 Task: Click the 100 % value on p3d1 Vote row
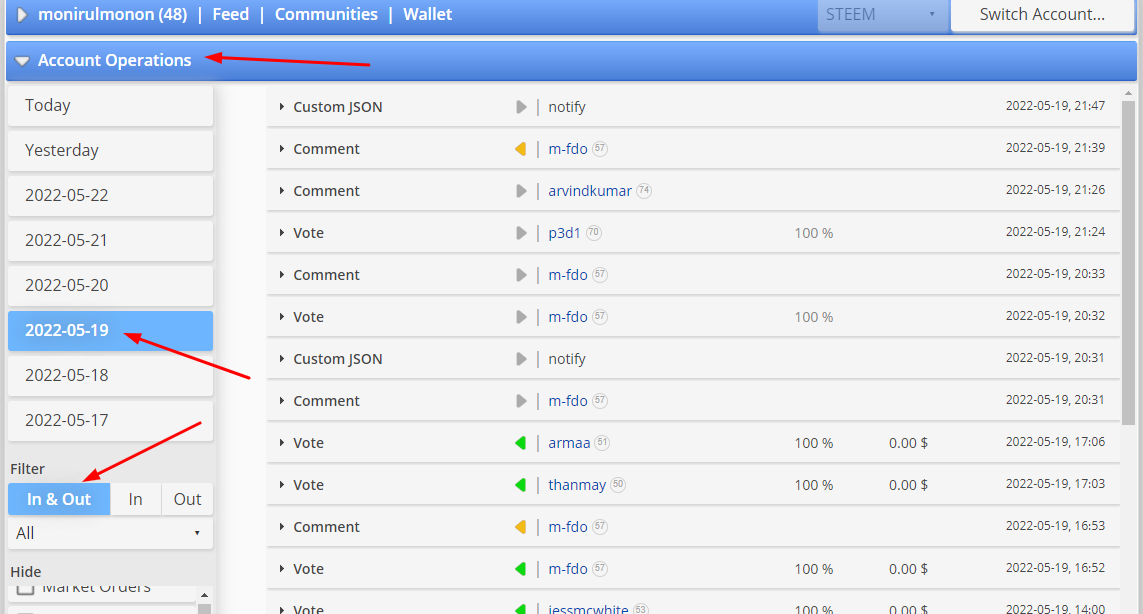(814, 233)
